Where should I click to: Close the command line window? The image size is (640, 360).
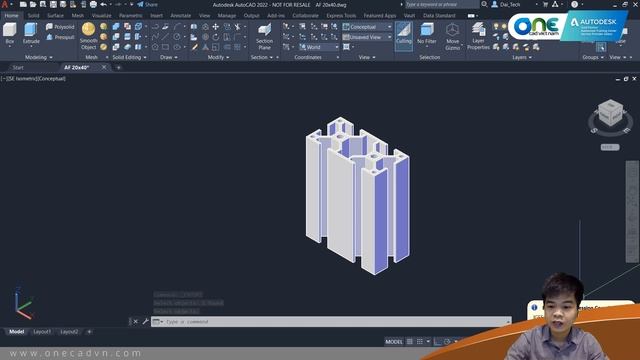(136, 322)
